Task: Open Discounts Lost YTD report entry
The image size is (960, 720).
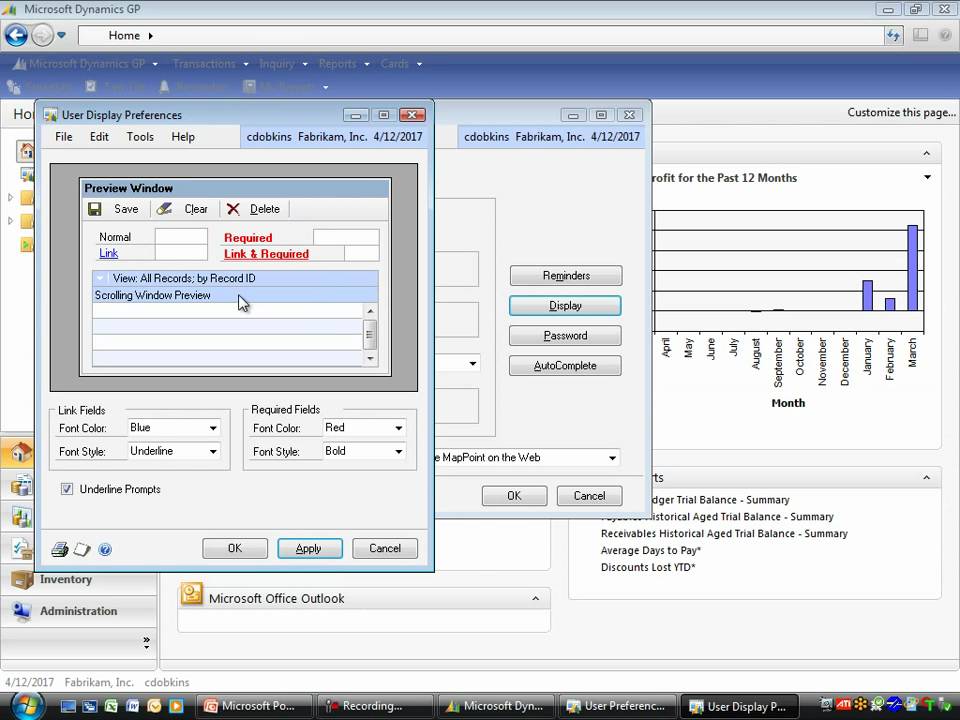Action: click(x=648, y=568)
